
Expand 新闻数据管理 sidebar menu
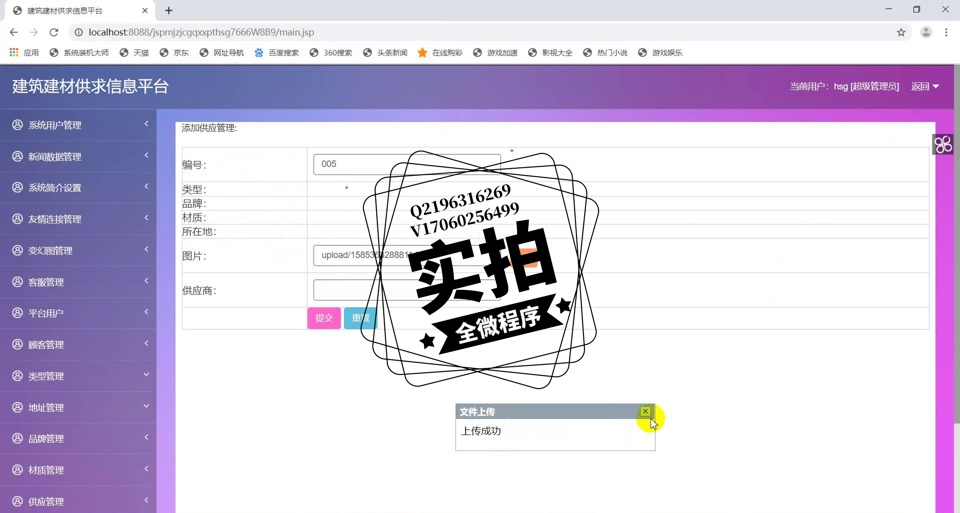pos(78,157)
